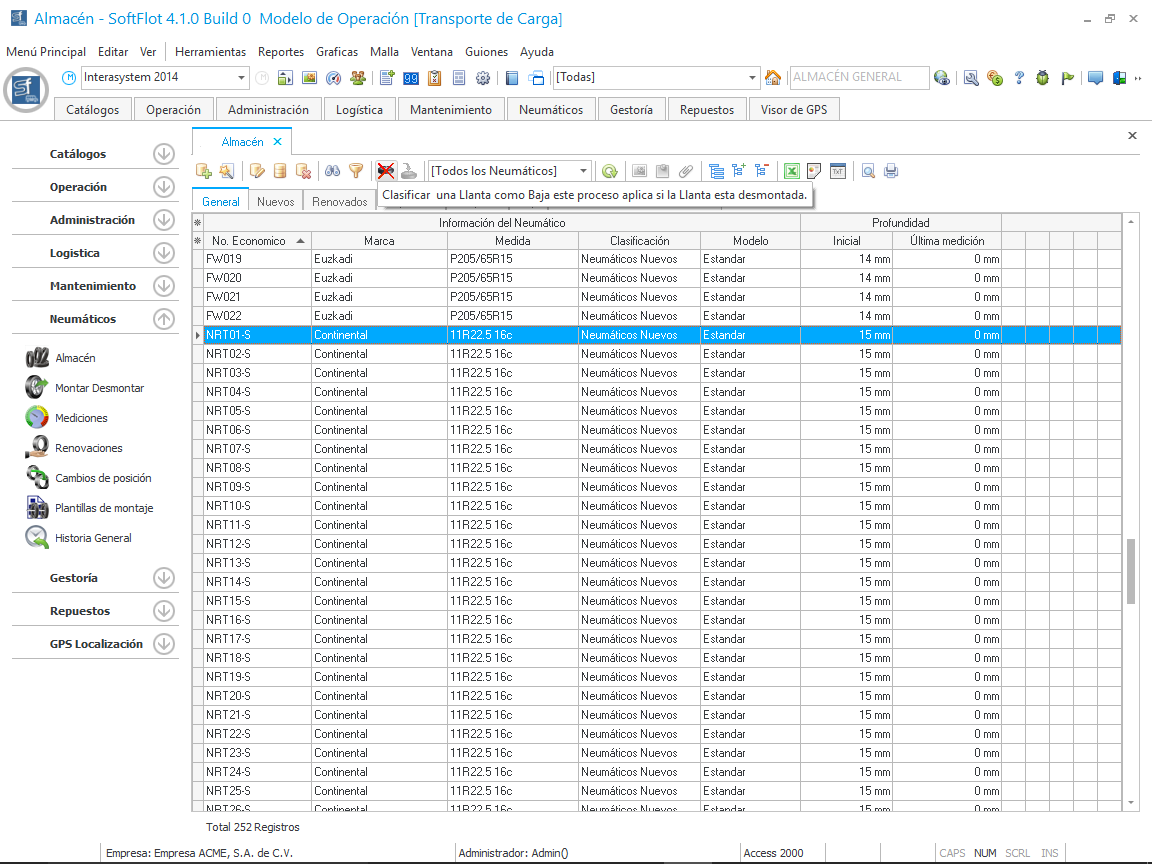Select the NRT05-S tire row
The width and height of the screenshot is (1152, 864).
click(x=228, y=411)
